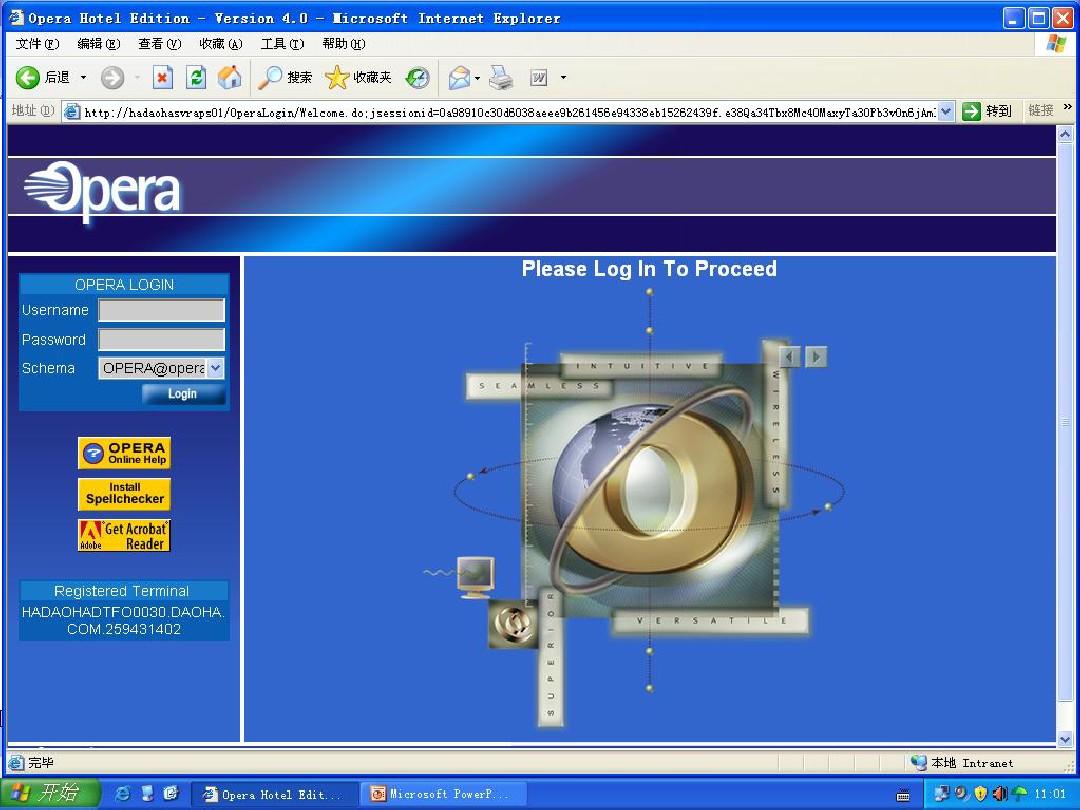The width and height of the screenshot is (1080, 810).
Task: Expand the Mail button dropdown arrow
Action: click(x=477, y=78)
